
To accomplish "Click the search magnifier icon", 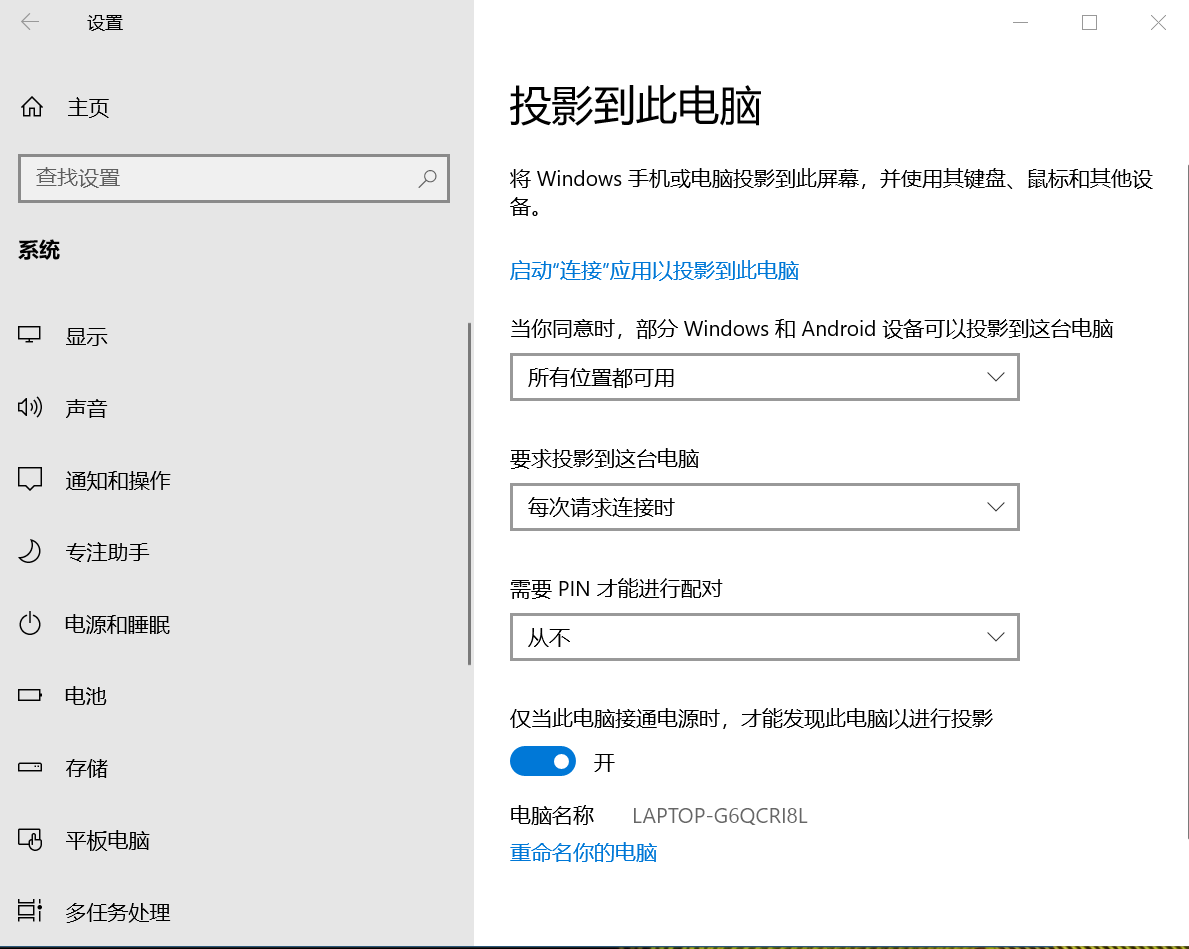I will pos(428,178).
